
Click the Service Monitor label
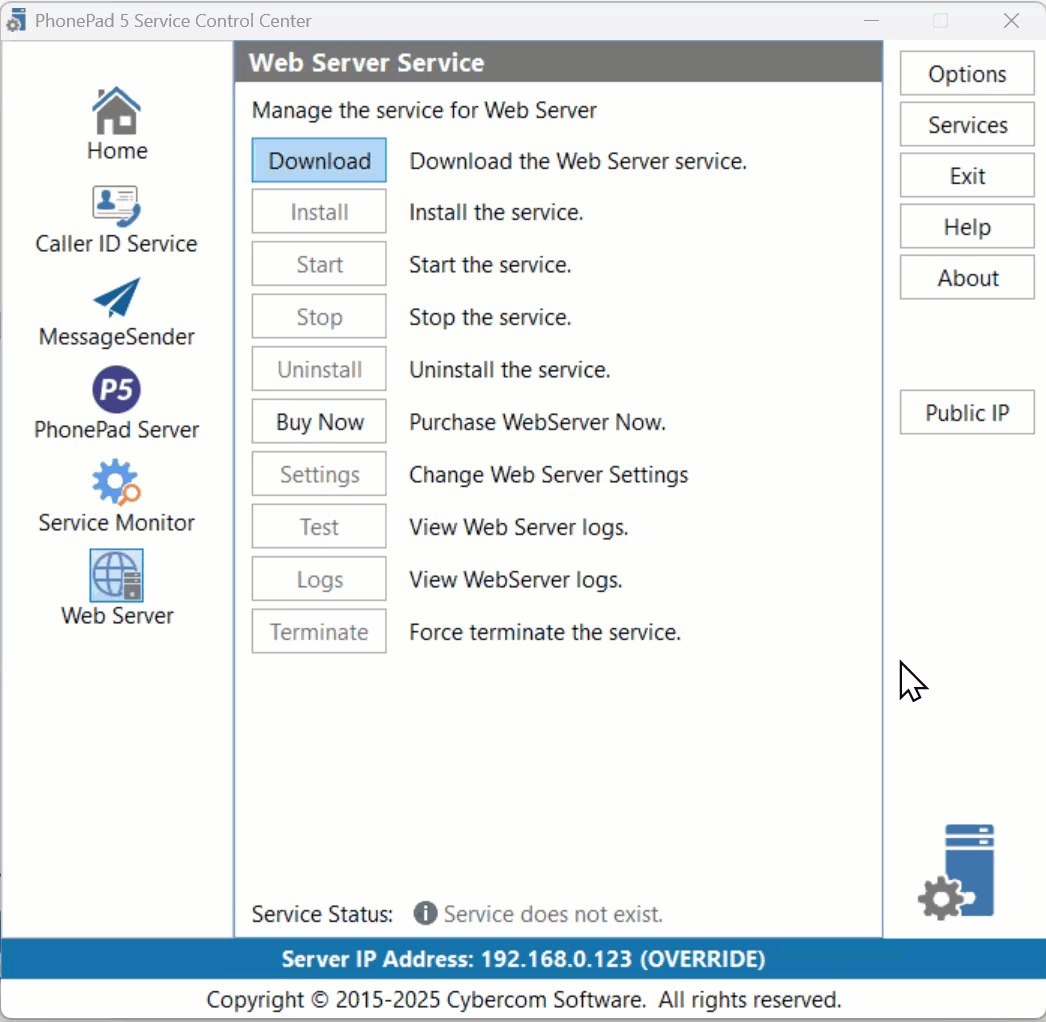click(116, 522)
